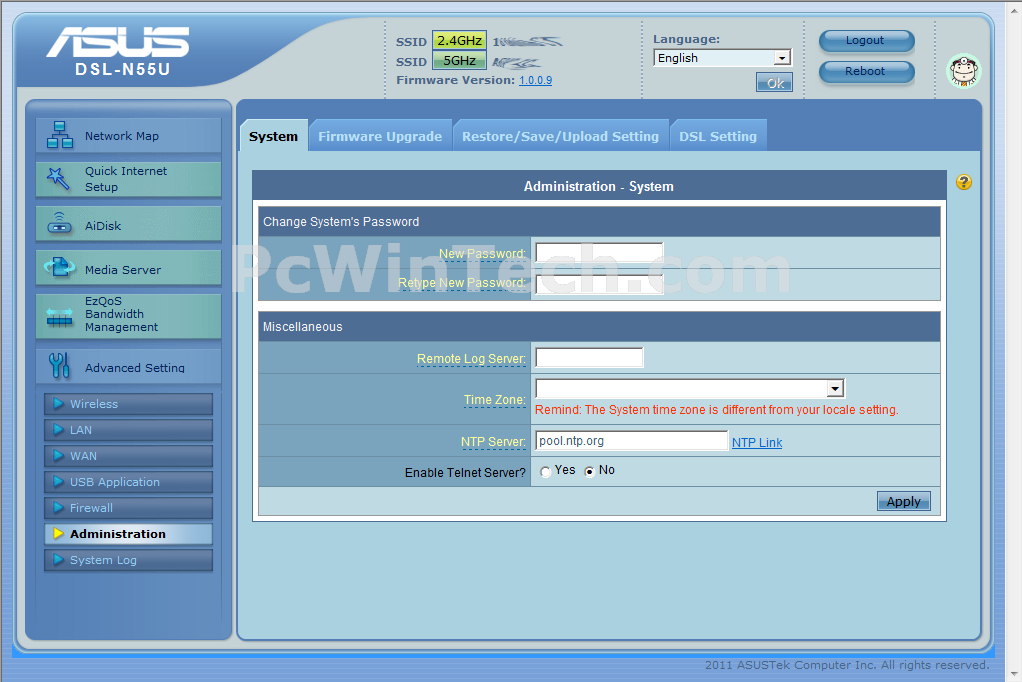
Task: Click the Quick Internet Setup wand icon
Action: (x=58, y=179)
